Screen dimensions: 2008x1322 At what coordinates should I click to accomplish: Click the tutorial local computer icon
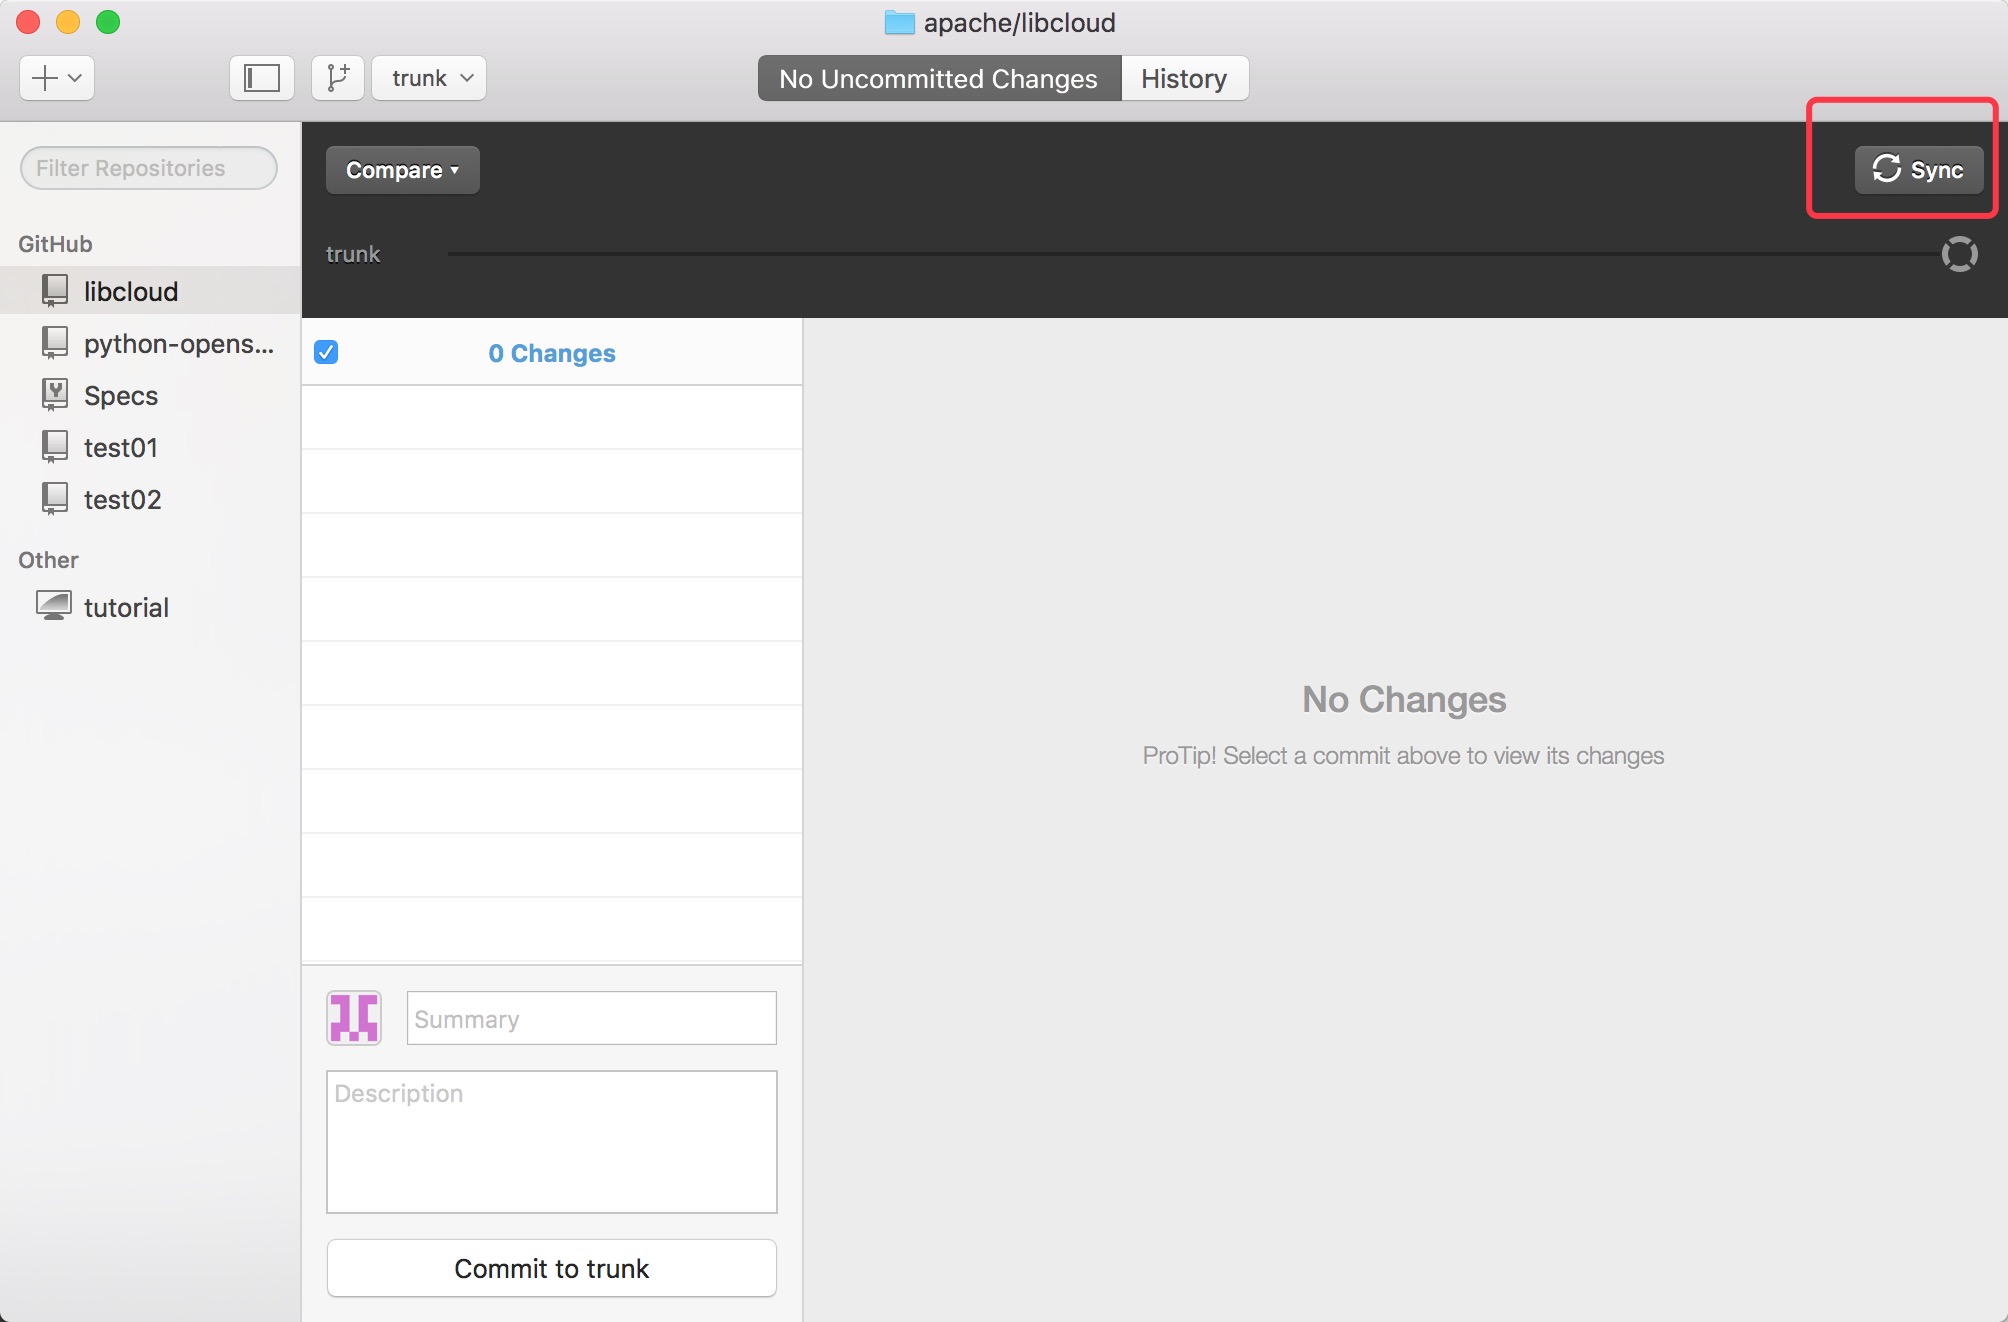pyautogui.click(x=54, y=606)
